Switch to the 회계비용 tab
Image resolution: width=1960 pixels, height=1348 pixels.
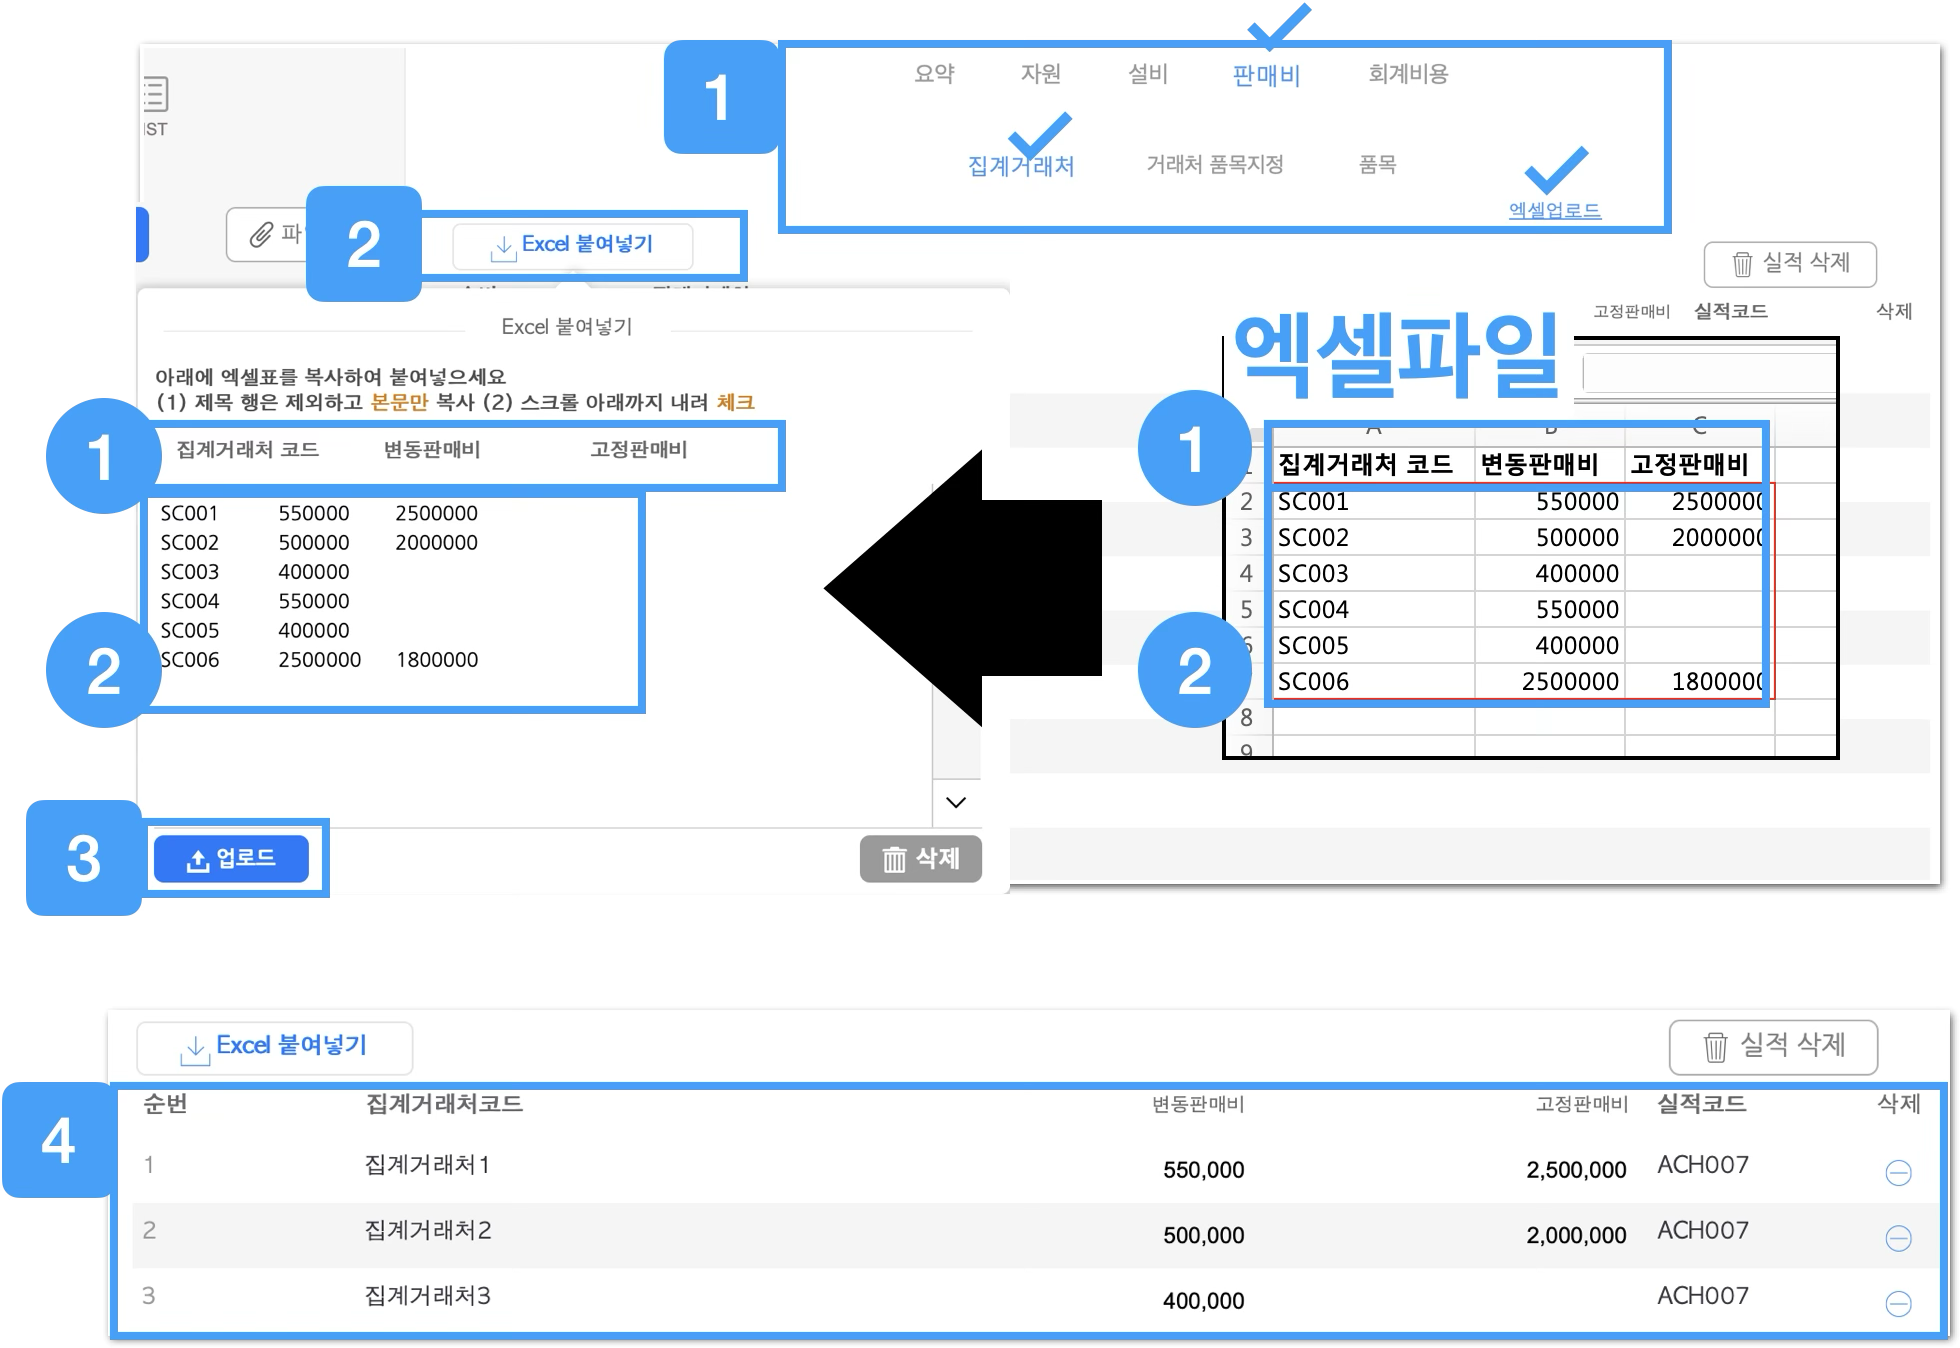coord(1407,74)
